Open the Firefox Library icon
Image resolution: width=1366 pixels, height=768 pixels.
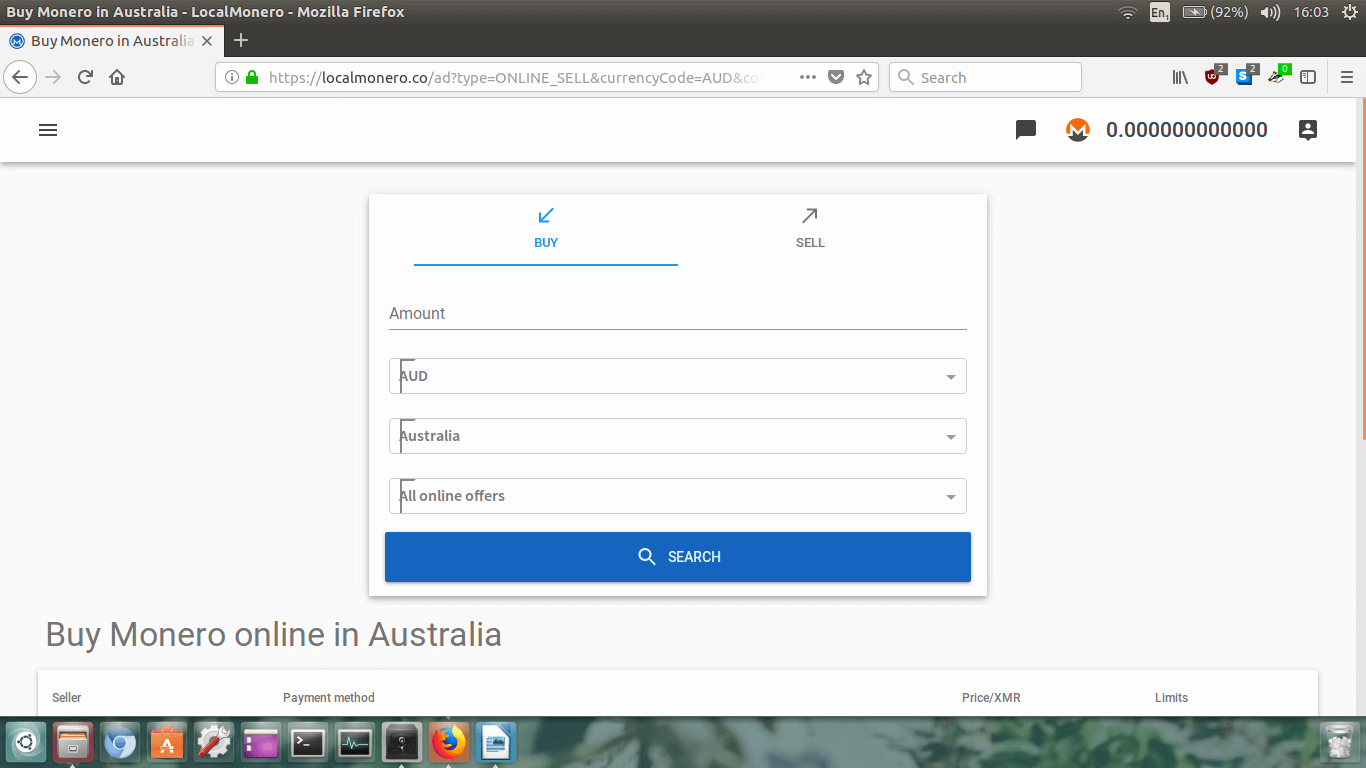[x=1180, y=77]
